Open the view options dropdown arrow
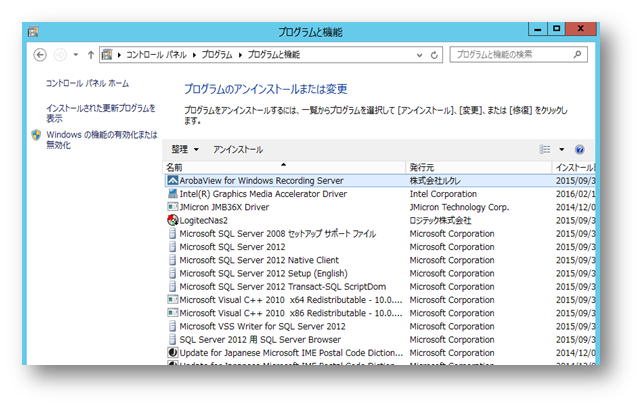 coord(562,149)
